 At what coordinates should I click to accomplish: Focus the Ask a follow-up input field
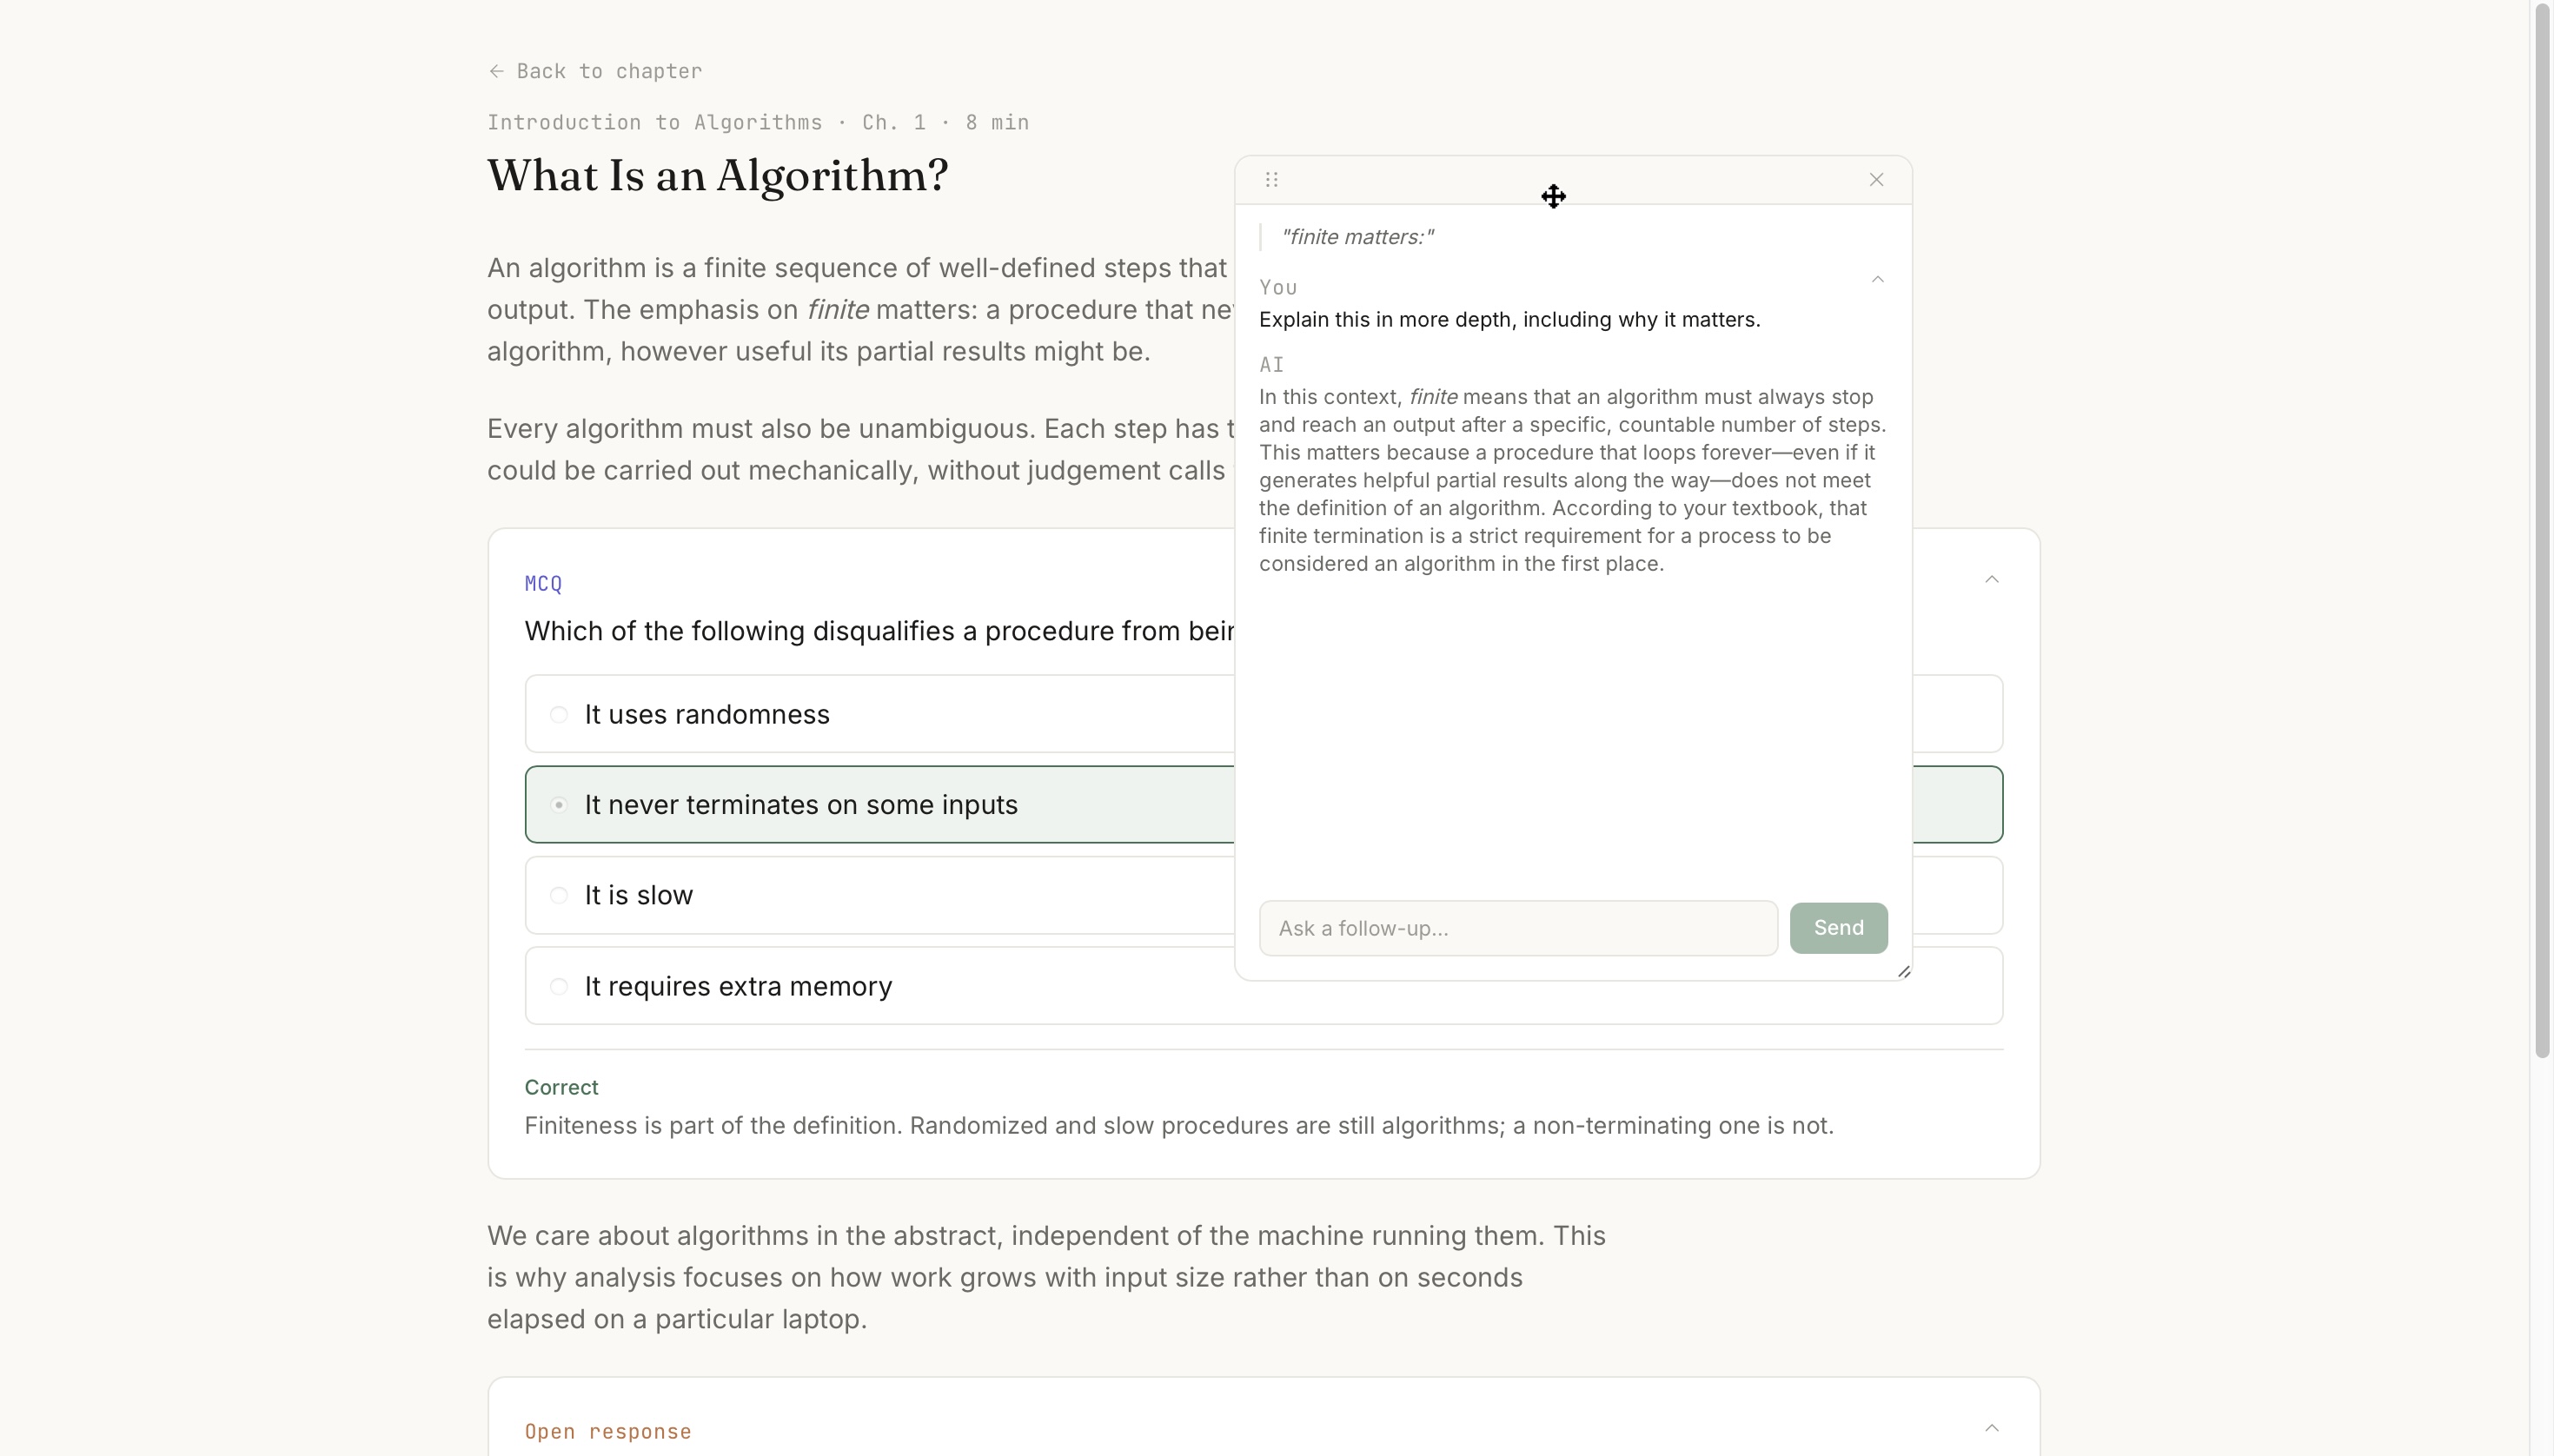pos(1518,928)
